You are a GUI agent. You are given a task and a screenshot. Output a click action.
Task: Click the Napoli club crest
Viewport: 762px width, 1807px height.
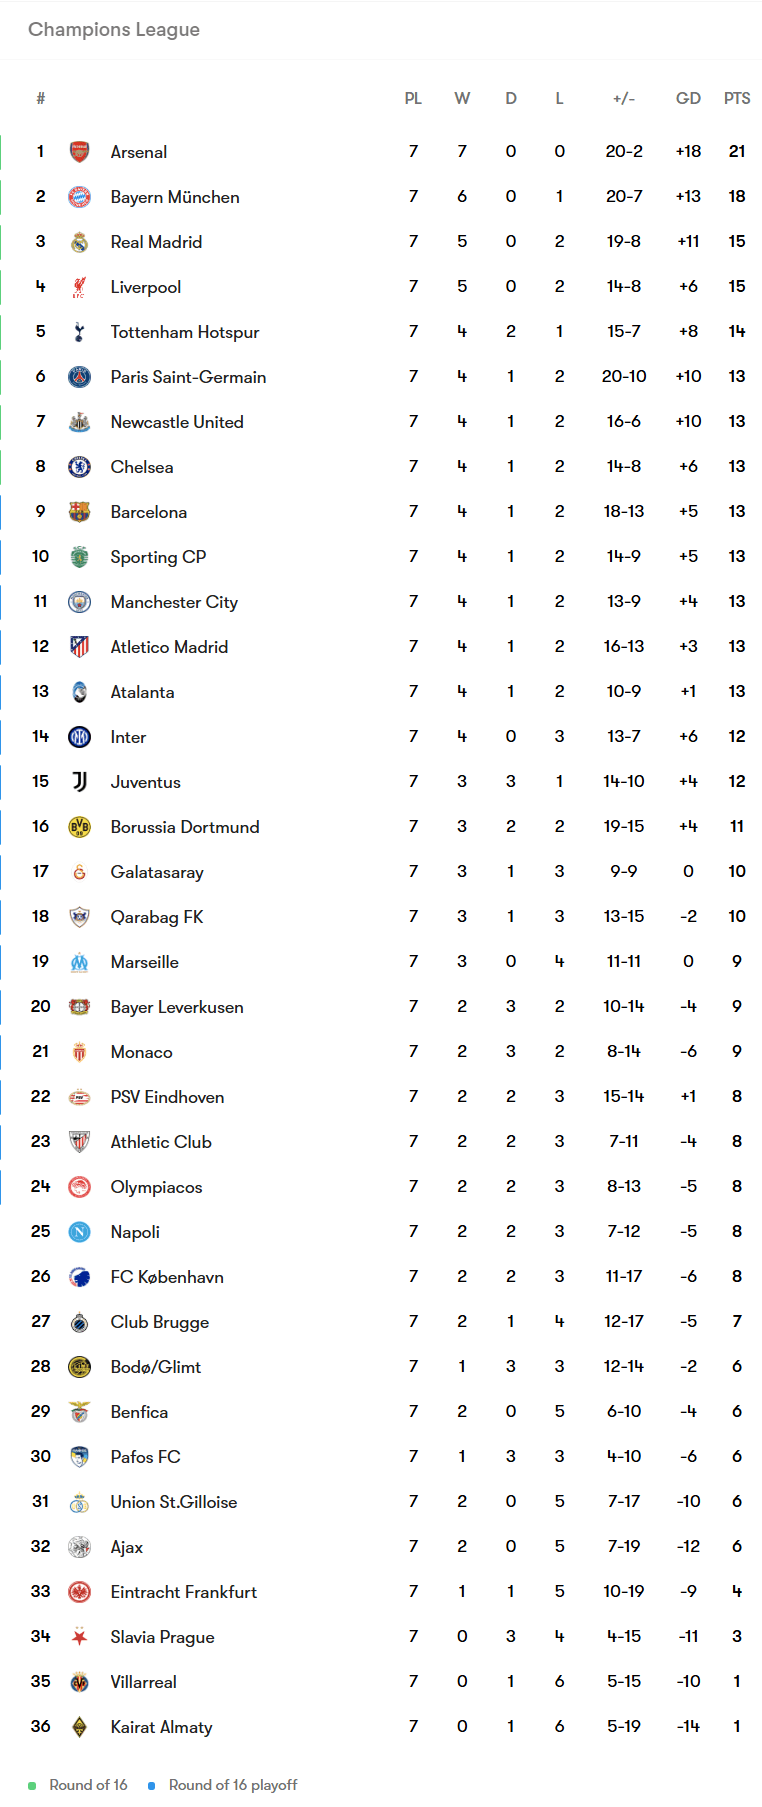80,1232
